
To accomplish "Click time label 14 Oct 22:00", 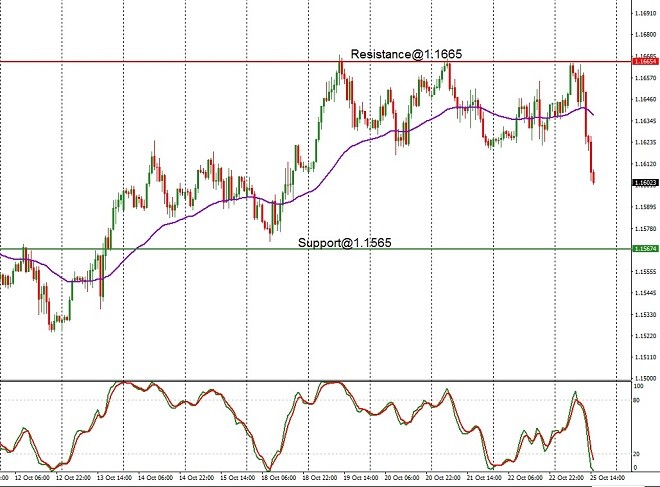I will click(197, 478).
